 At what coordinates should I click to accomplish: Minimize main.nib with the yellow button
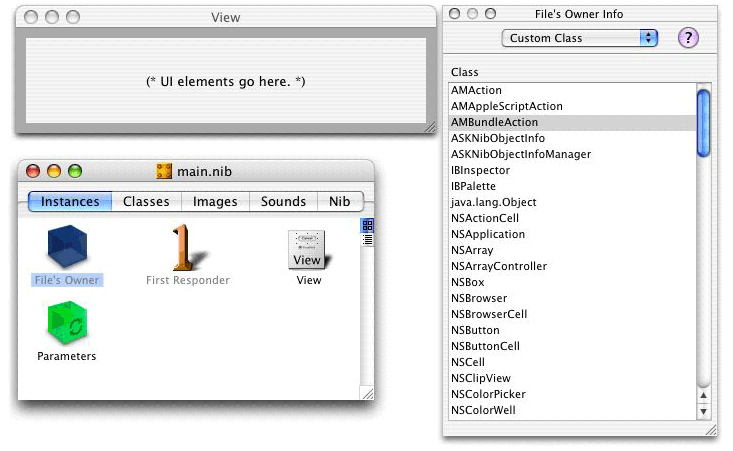click(54, 172)
